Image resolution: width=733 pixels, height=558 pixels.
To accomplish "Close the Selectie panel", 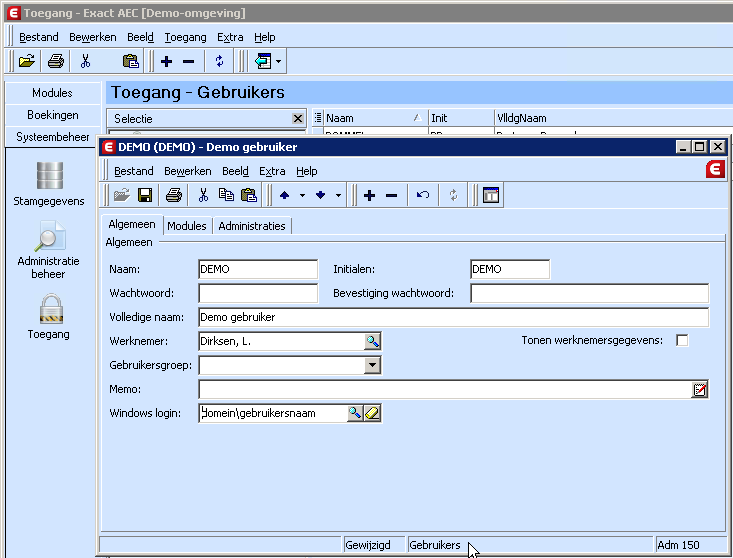I will 298,119.
